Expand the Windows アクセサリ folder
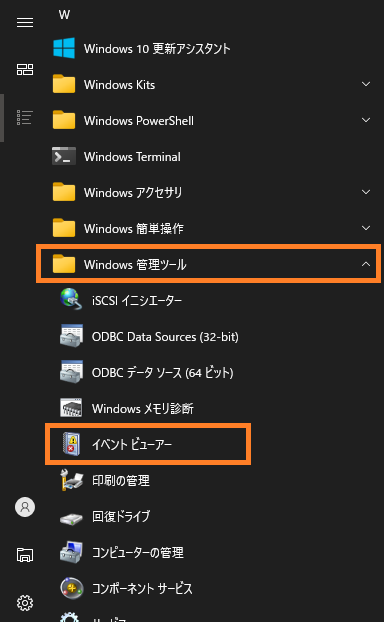384x622 pixels. click(209, 192)
